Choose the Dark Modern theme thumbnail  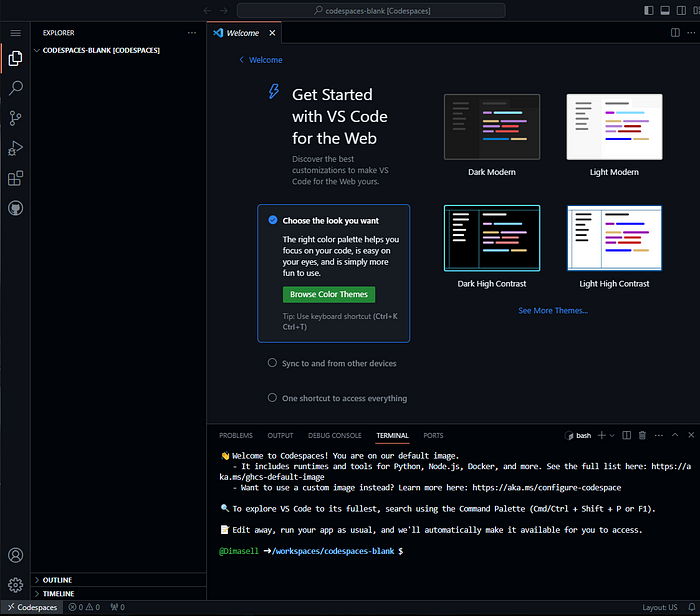click(492, 127)
